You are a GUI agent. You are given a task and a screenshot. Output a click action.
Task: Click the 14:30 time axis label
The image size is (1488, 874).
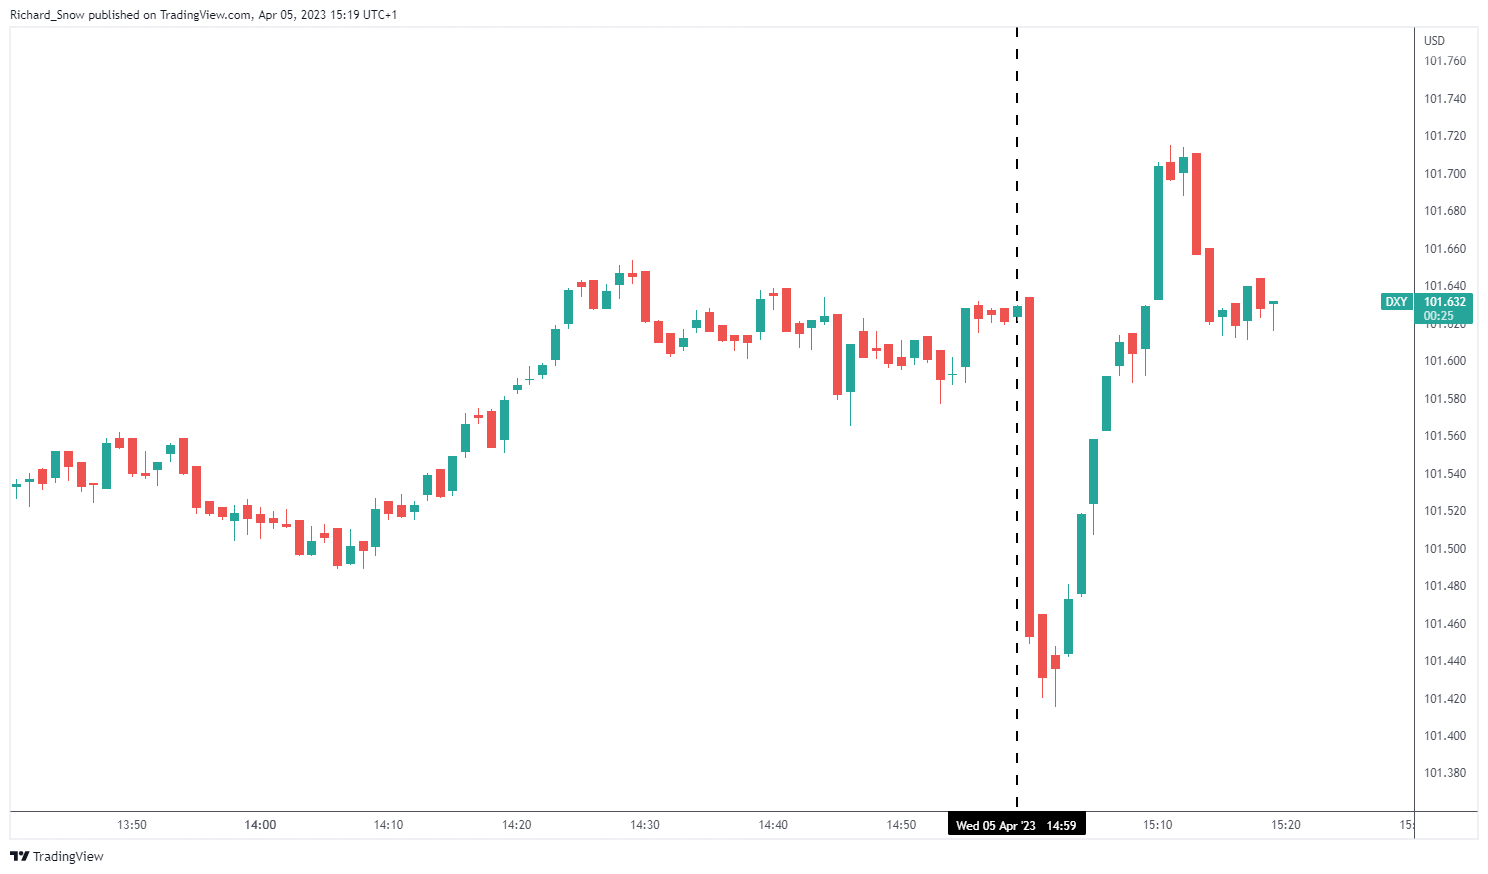(645, 825)
